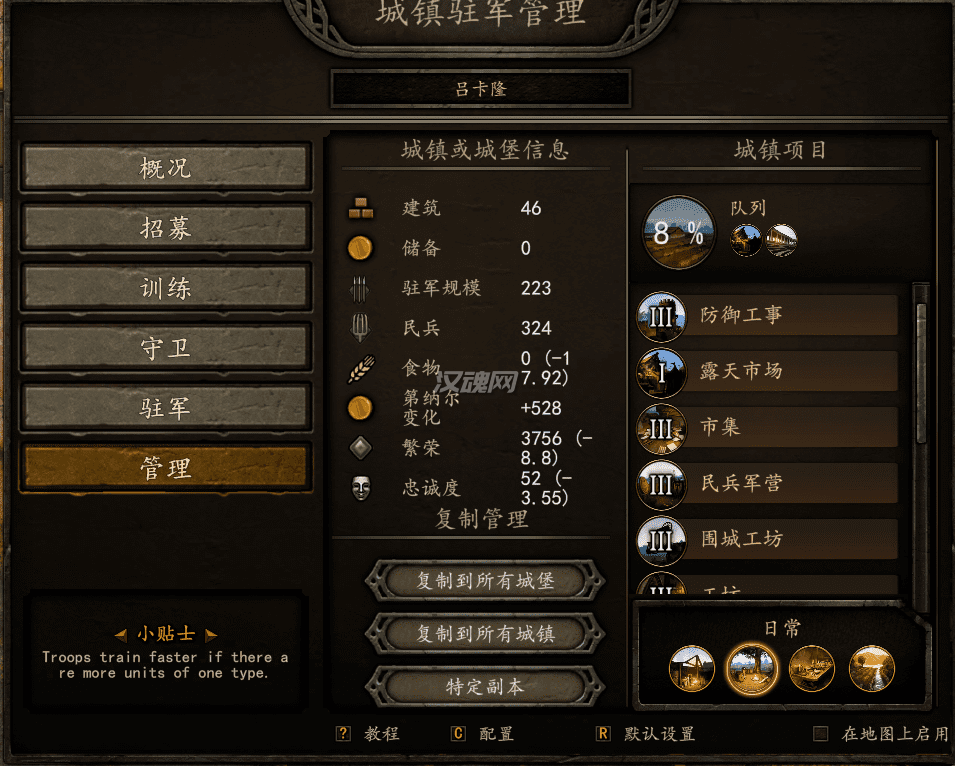Choose the highlighted second daily project icon
The width and height of the screenshot is (955, 766).
click(x=752, y=669)
